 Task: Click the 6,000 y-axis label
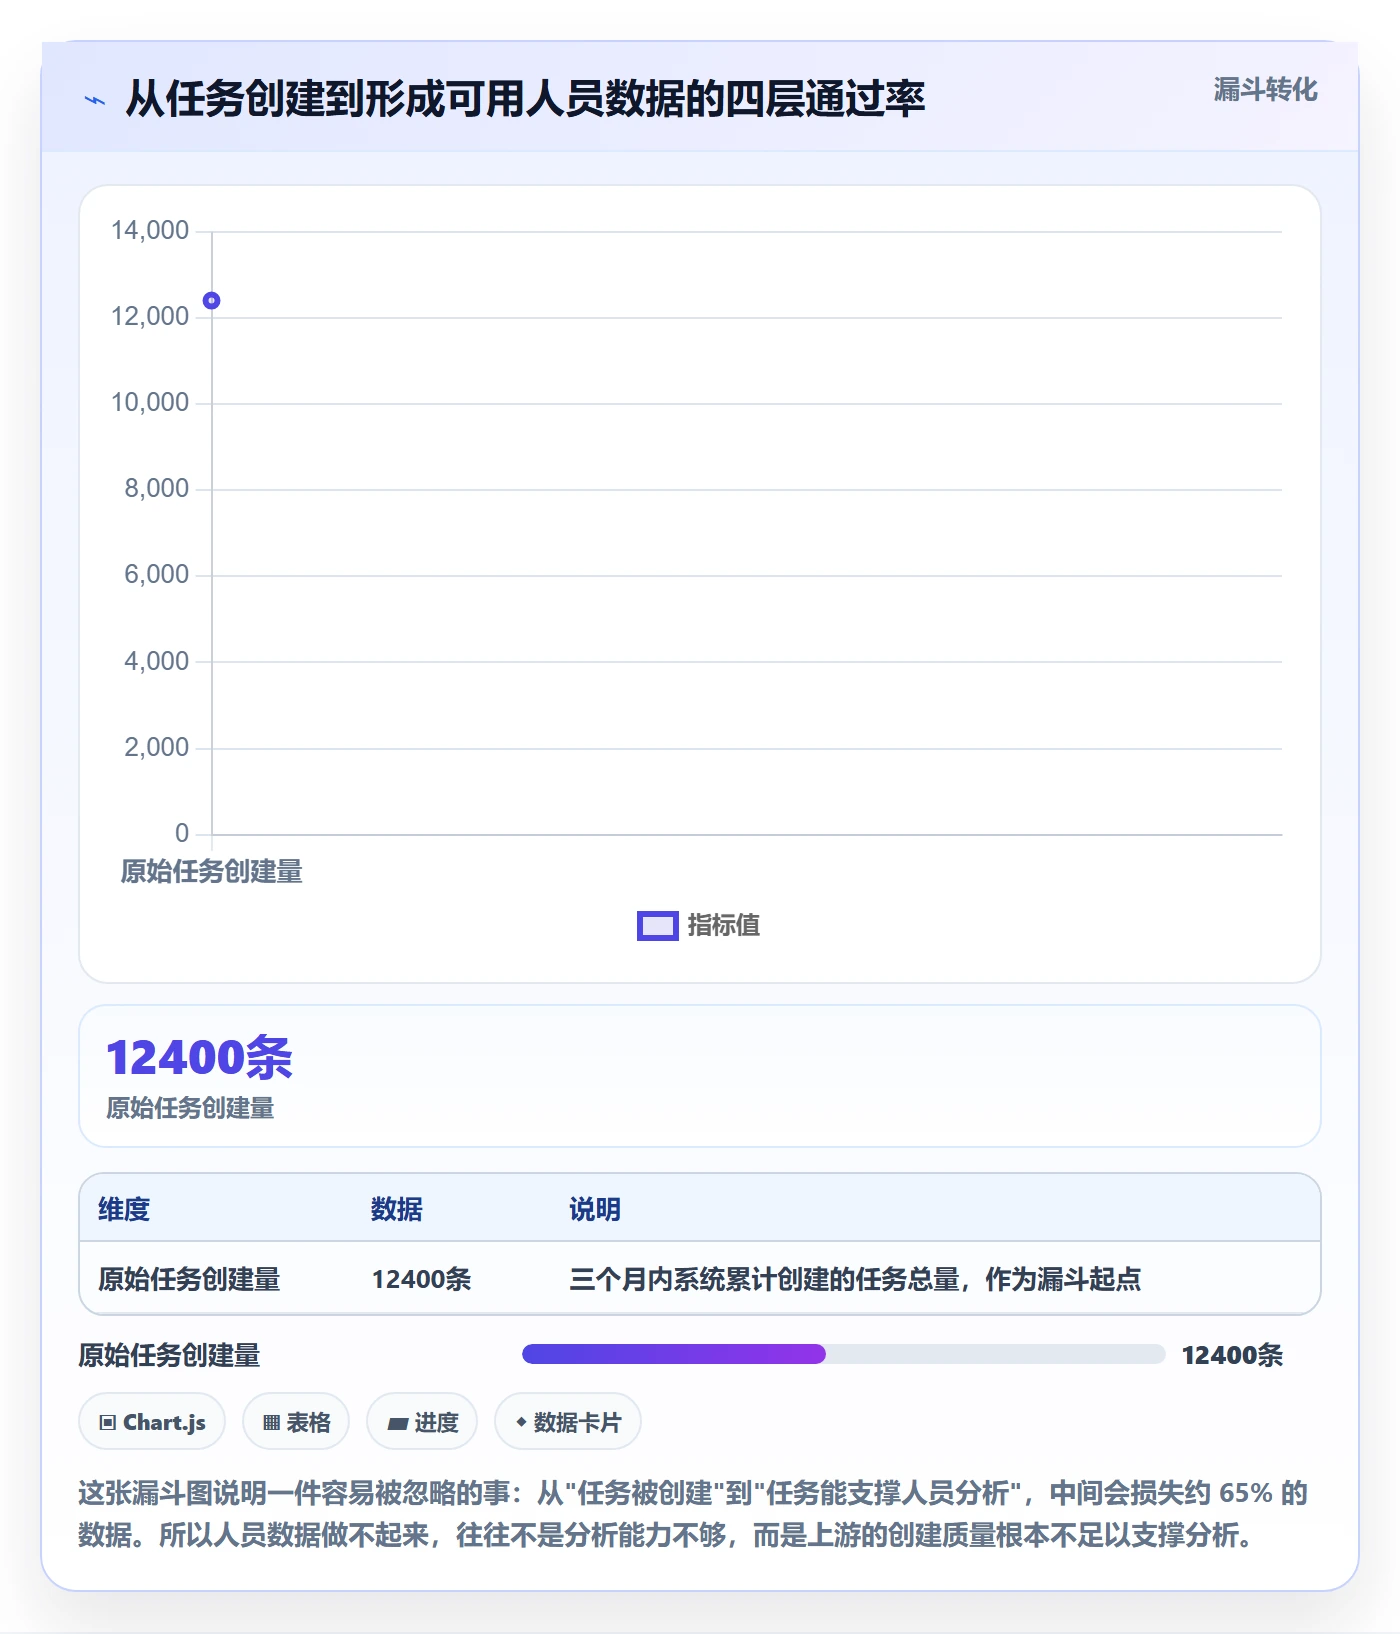[156, 575]
